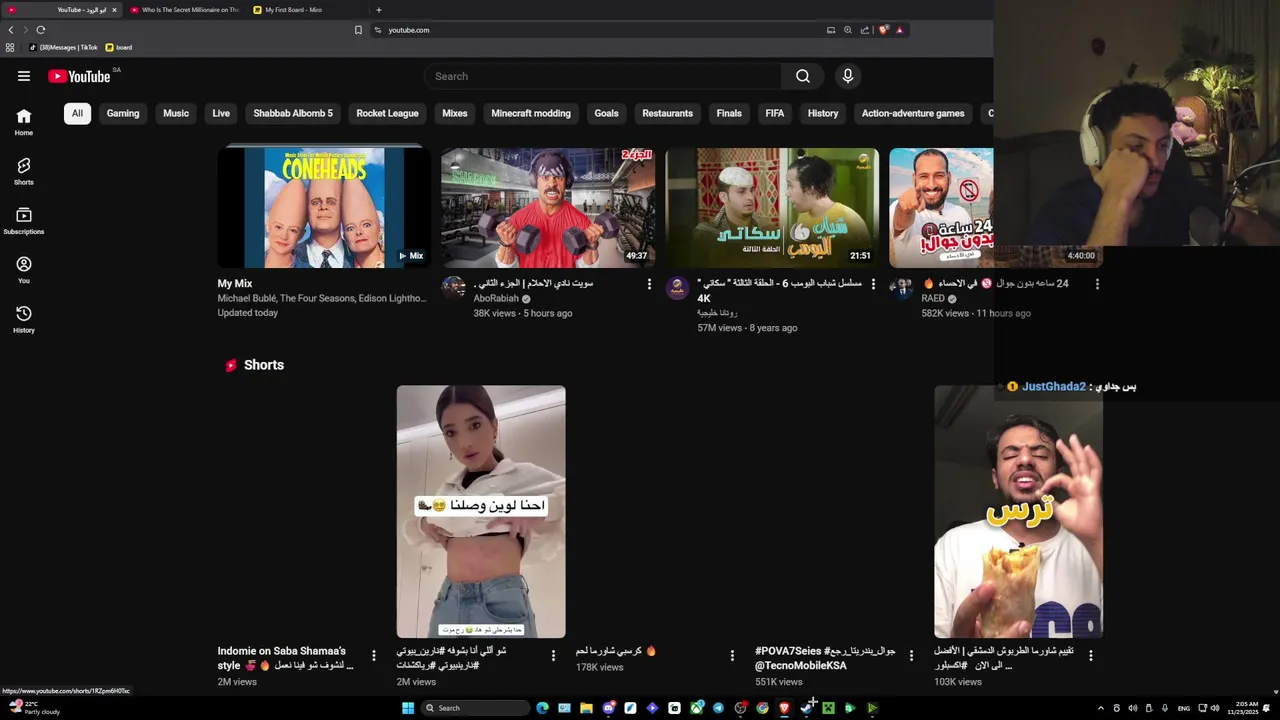Focus the YouTube search field
The height and width of the screenshot is (720, 1280).
tap(603, 76)
